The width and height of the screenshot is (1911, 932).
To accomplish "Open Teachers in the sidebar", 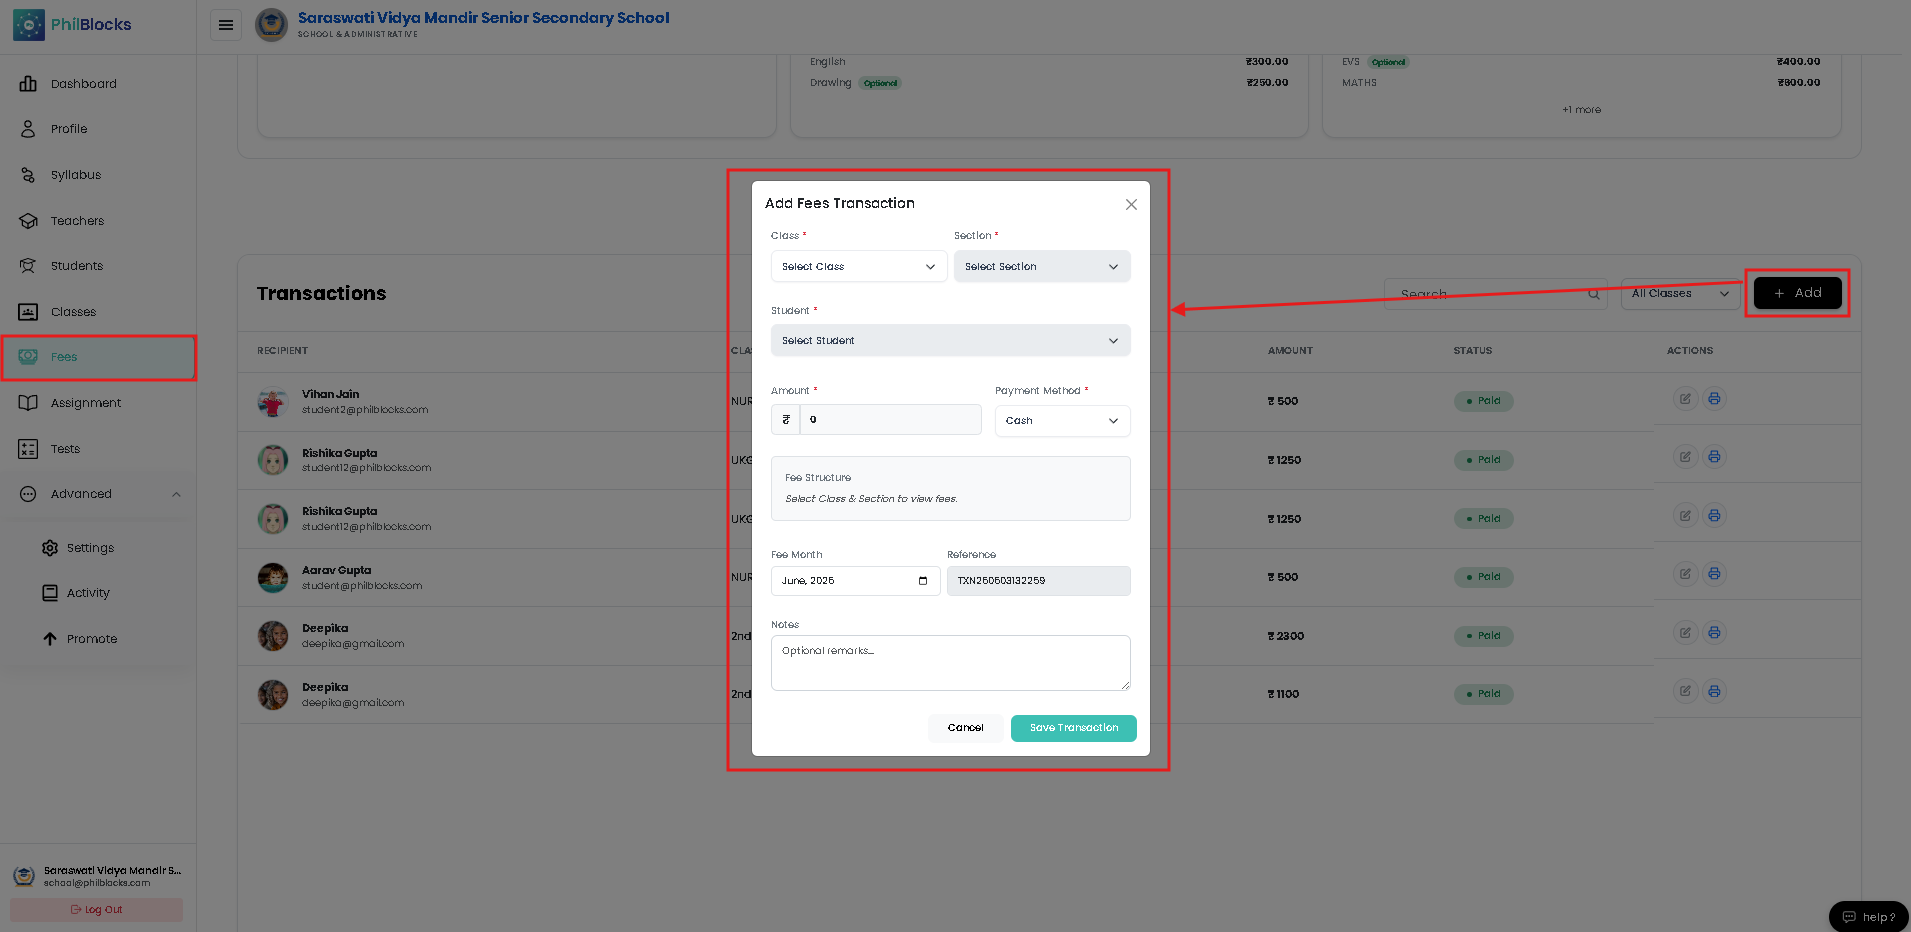I will pyautogui.click(x=77, y=221).
